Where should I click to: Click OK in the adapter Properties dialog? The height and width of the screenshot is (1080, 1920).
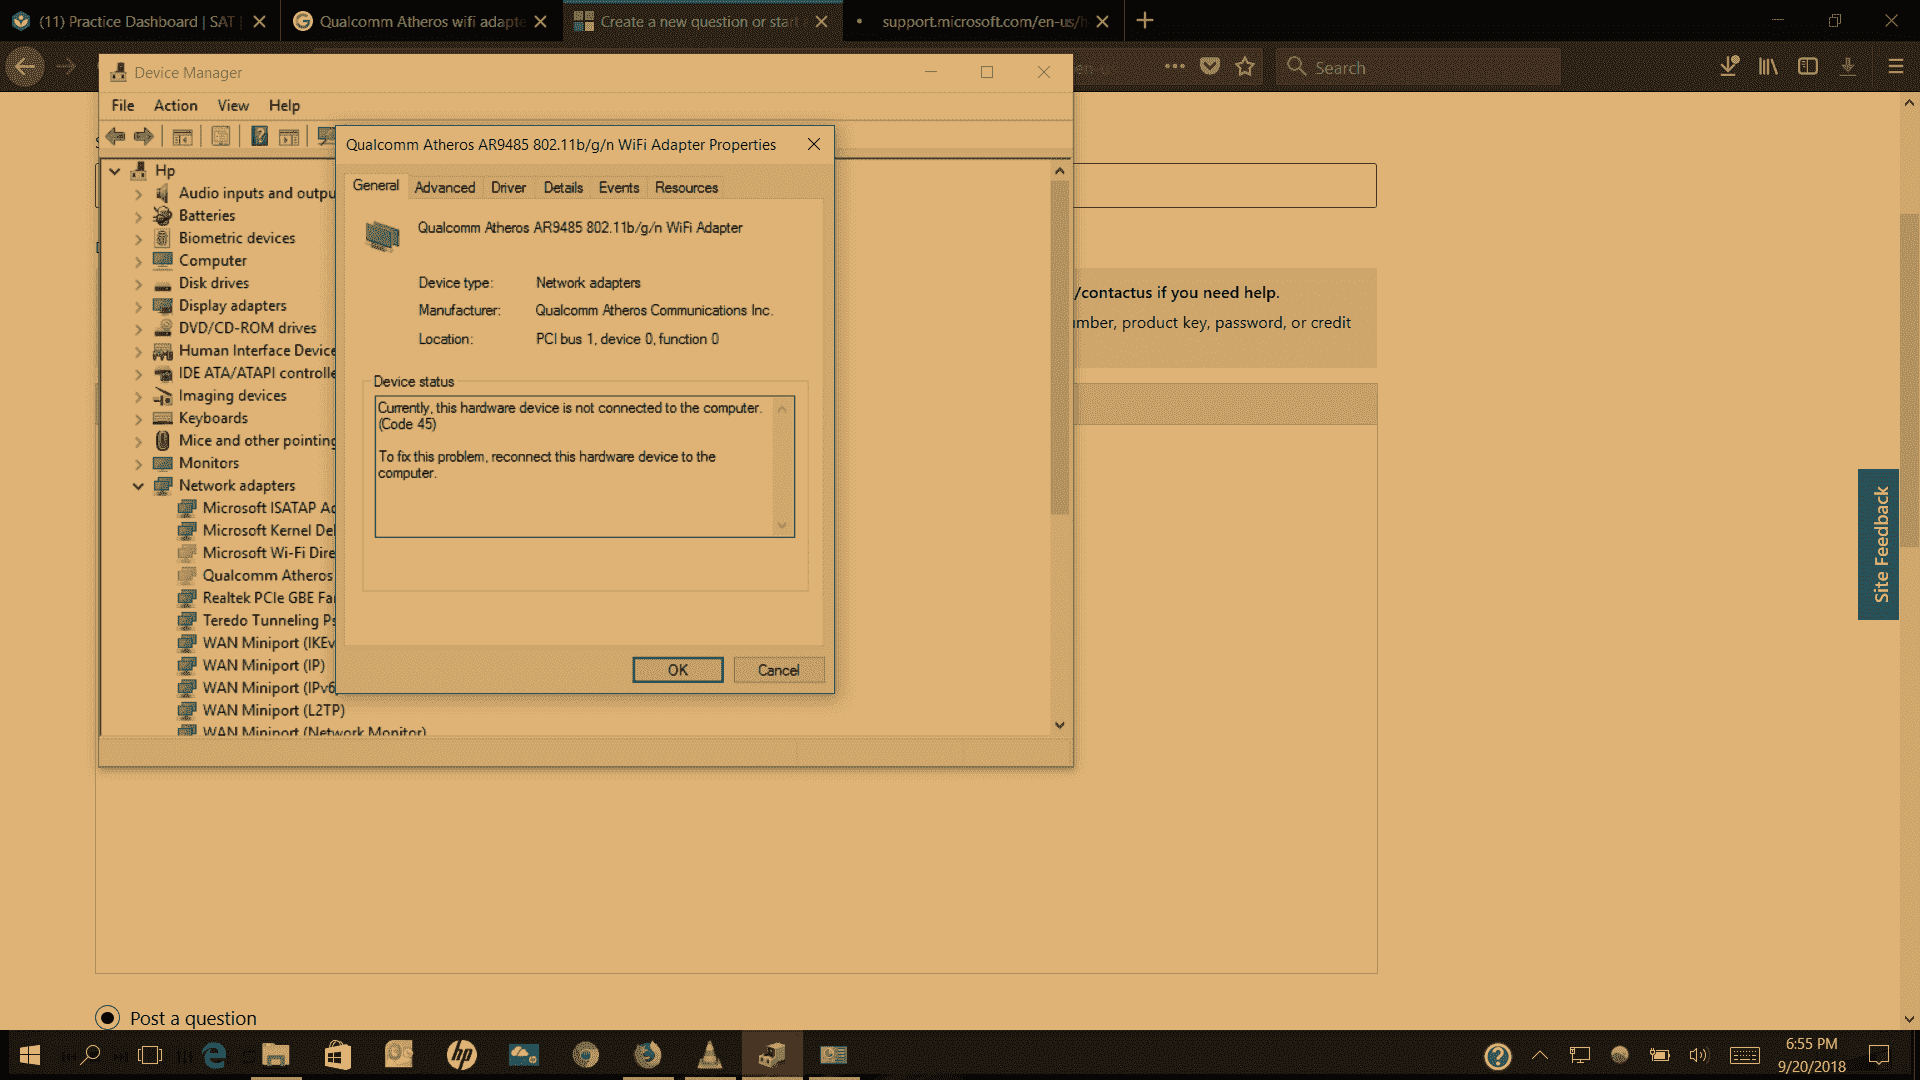pos(678,670)
